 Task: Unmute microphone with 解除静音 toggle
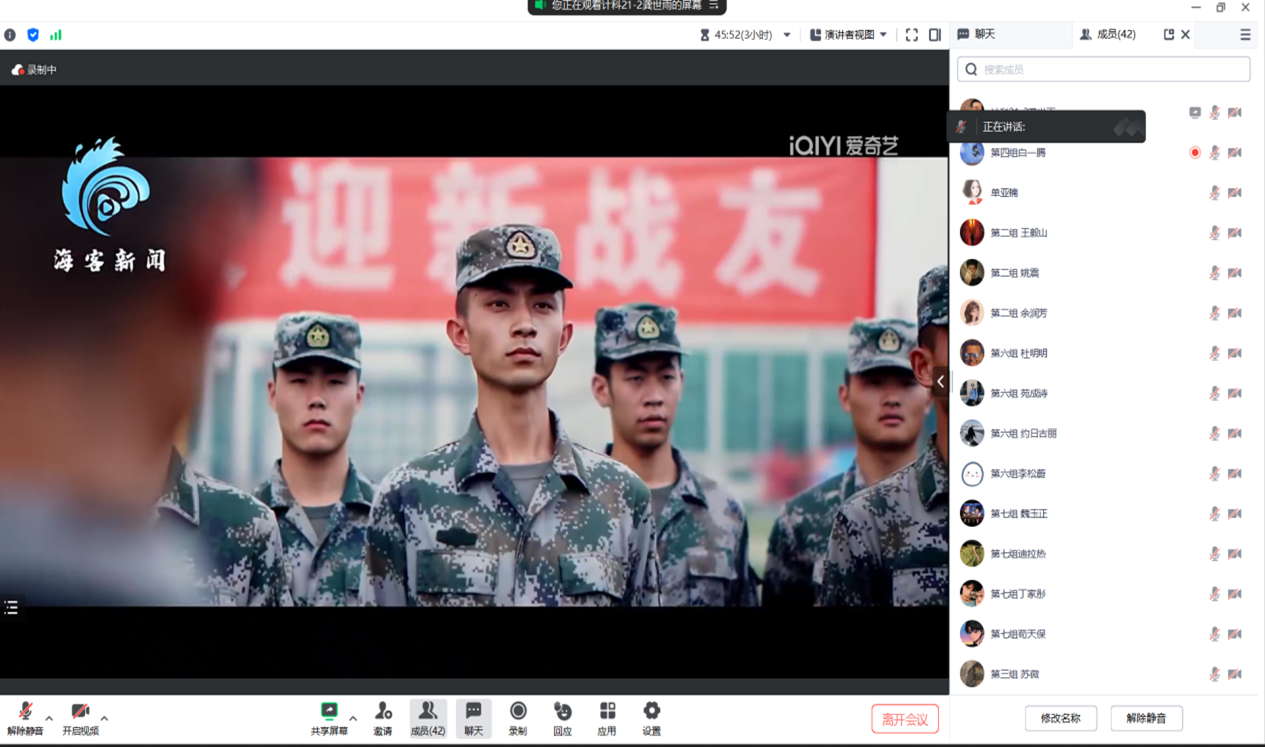[x=25, y=712]
